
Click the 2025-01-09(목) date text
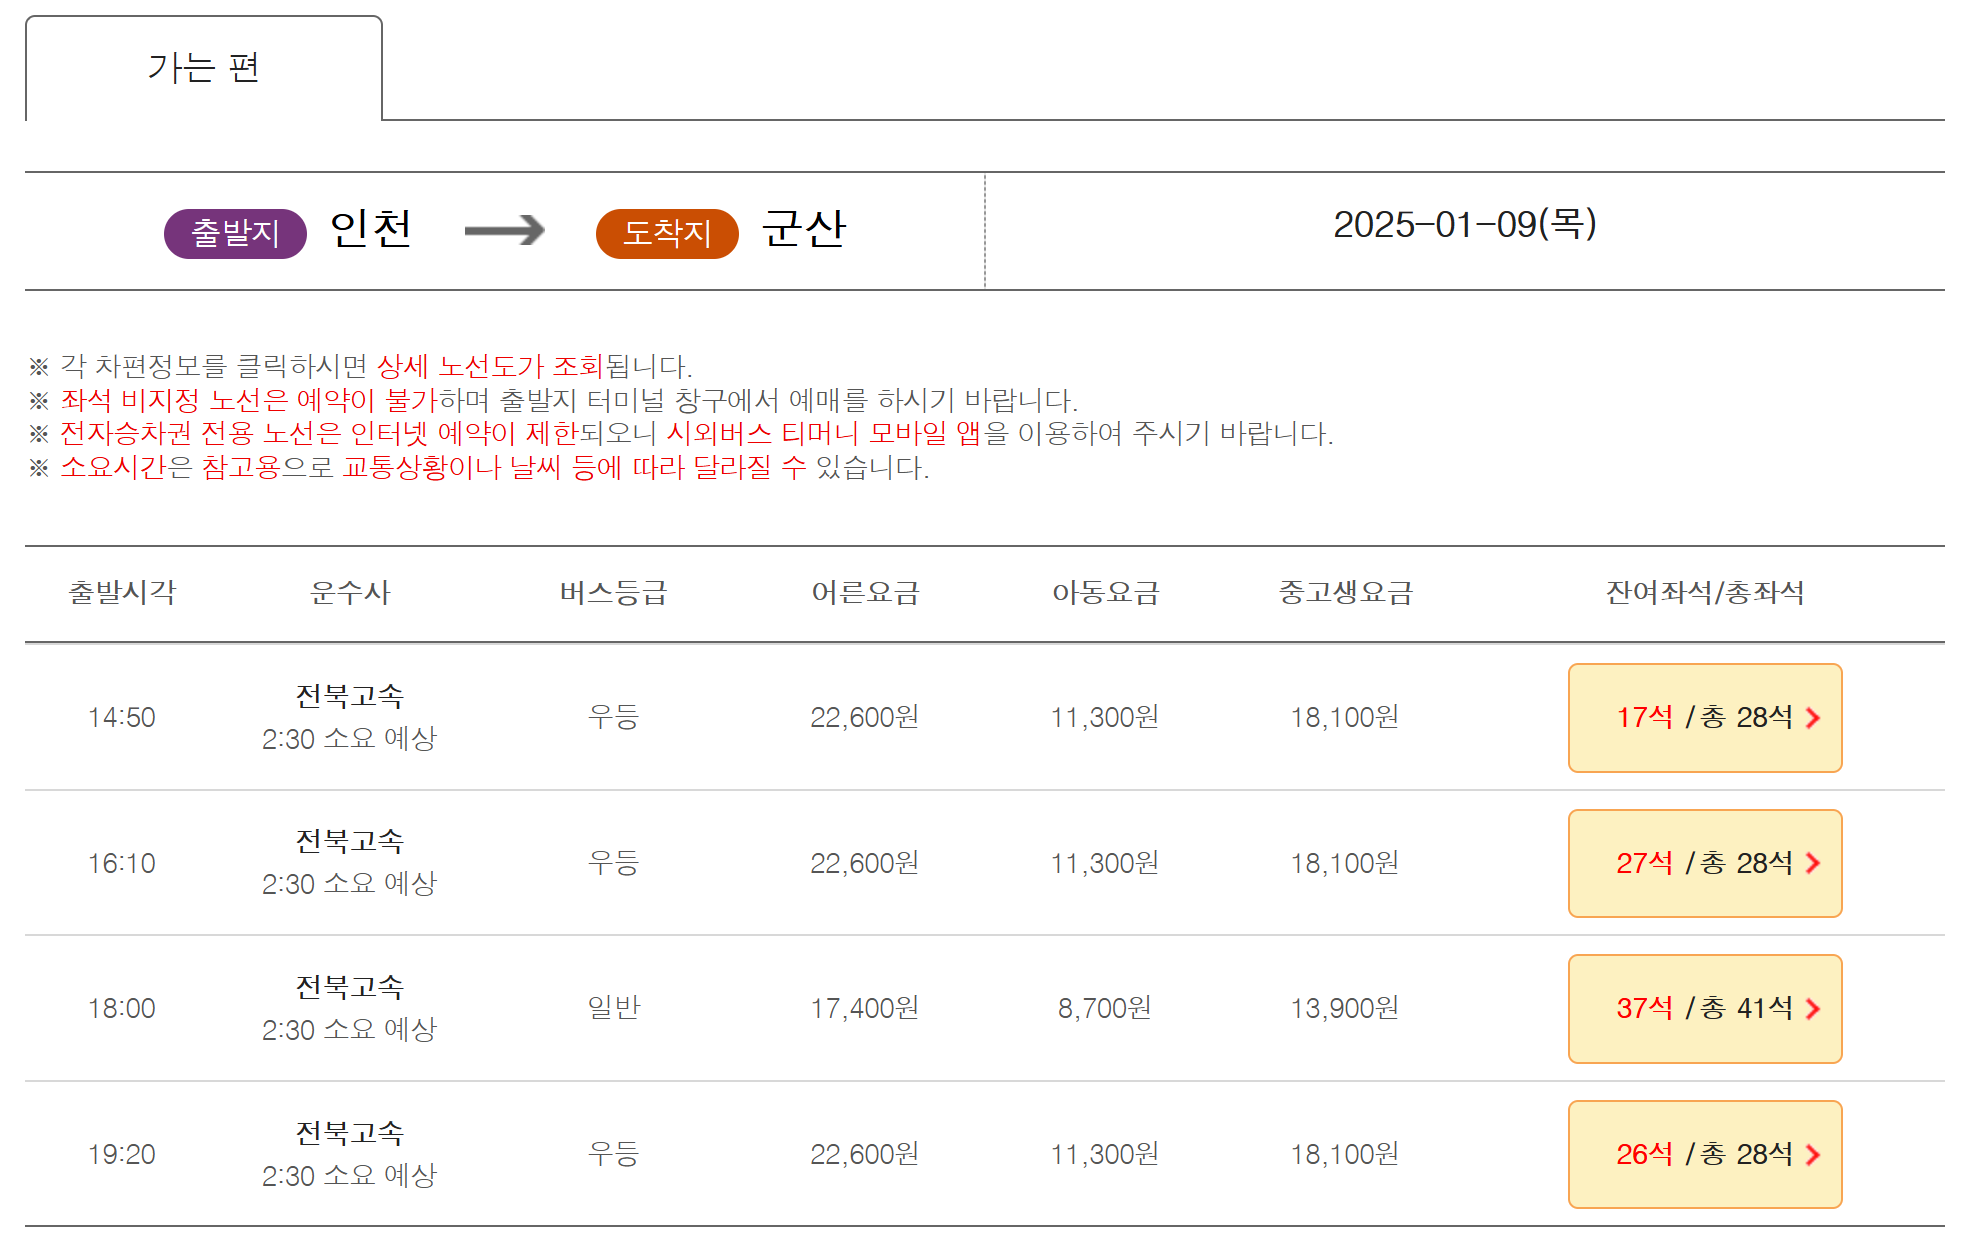(1464, 225)
